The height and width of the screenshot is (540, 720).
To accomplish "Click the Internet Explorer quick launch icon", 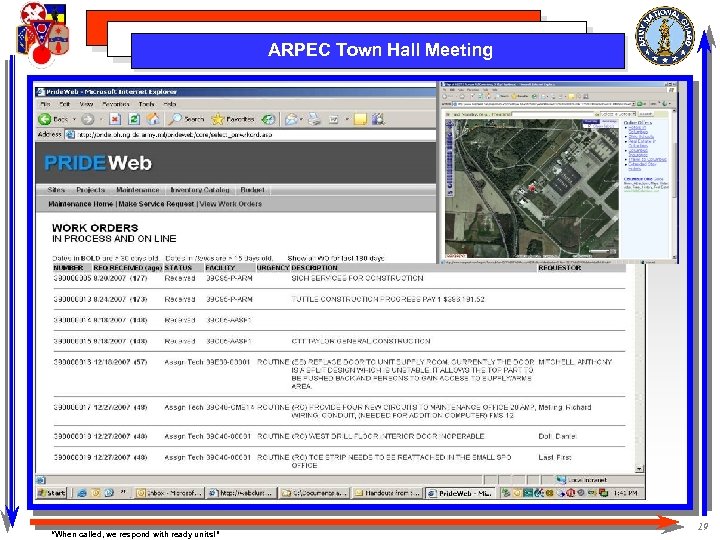I will (82, 493).
